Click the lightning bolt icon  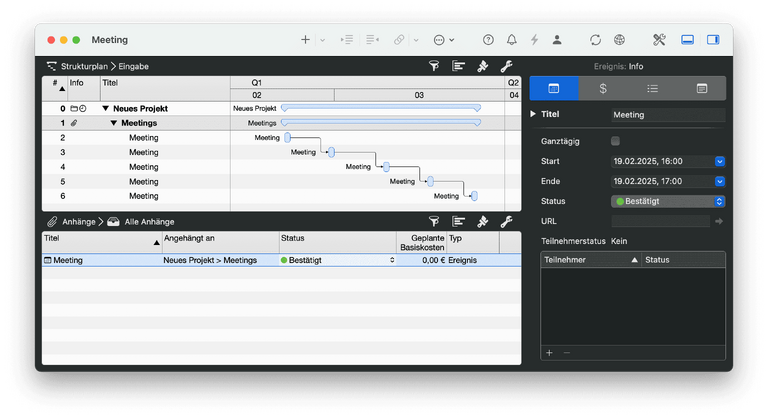(x=534, y=40)
